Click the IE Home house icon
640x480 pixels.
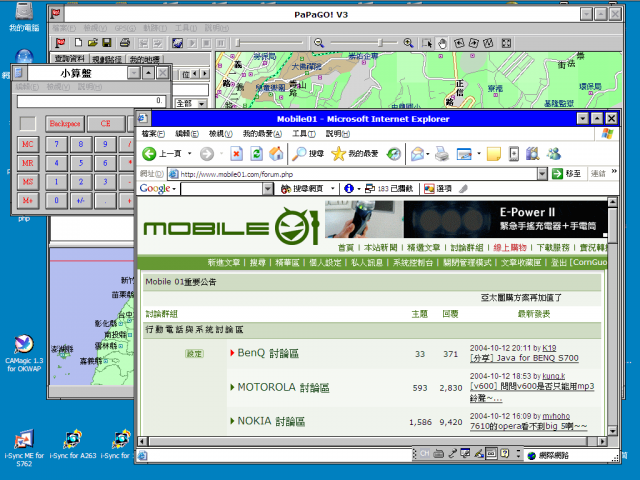coord(276,154)
